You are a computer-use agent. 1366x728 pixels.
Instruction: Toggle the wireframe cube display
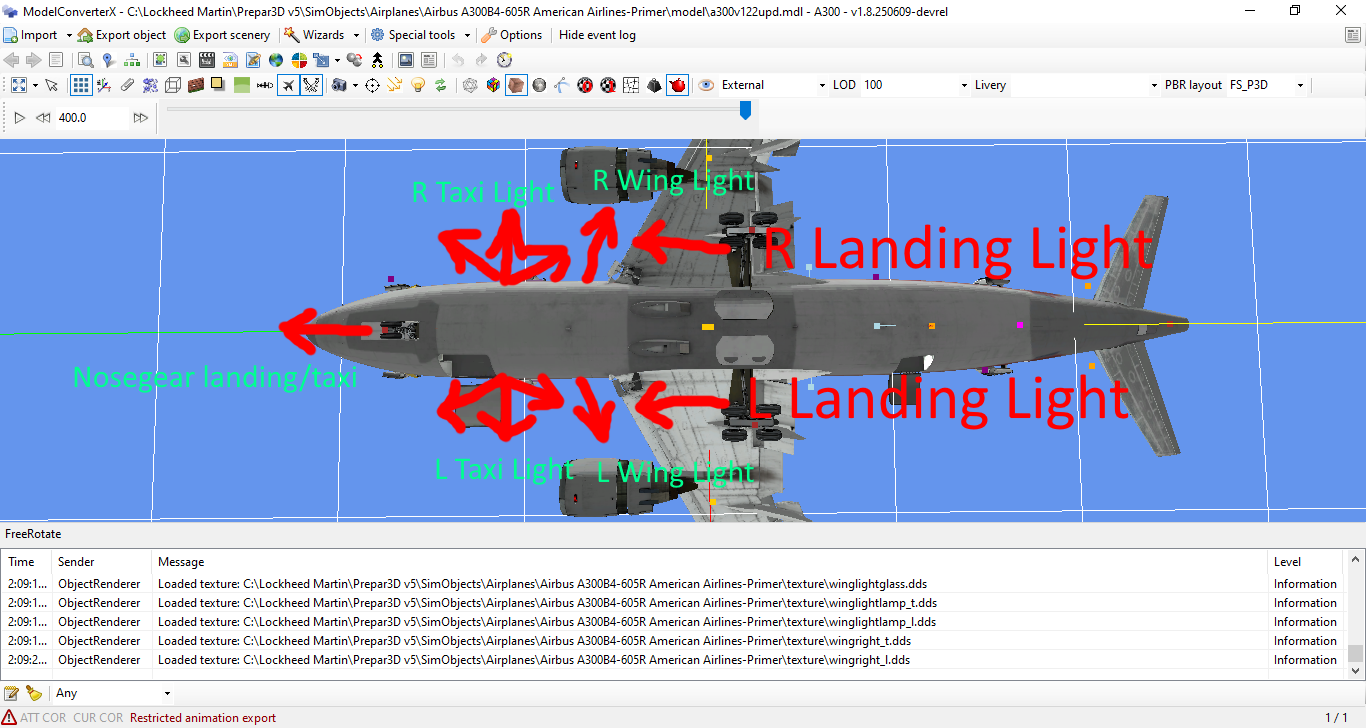coord(173,85)
